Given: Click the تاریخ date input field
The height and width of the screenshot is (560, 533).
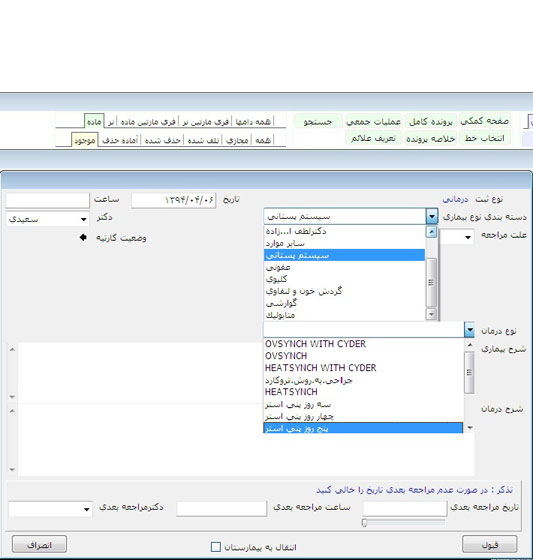Looking at the screenshot, I should [174, 200].
